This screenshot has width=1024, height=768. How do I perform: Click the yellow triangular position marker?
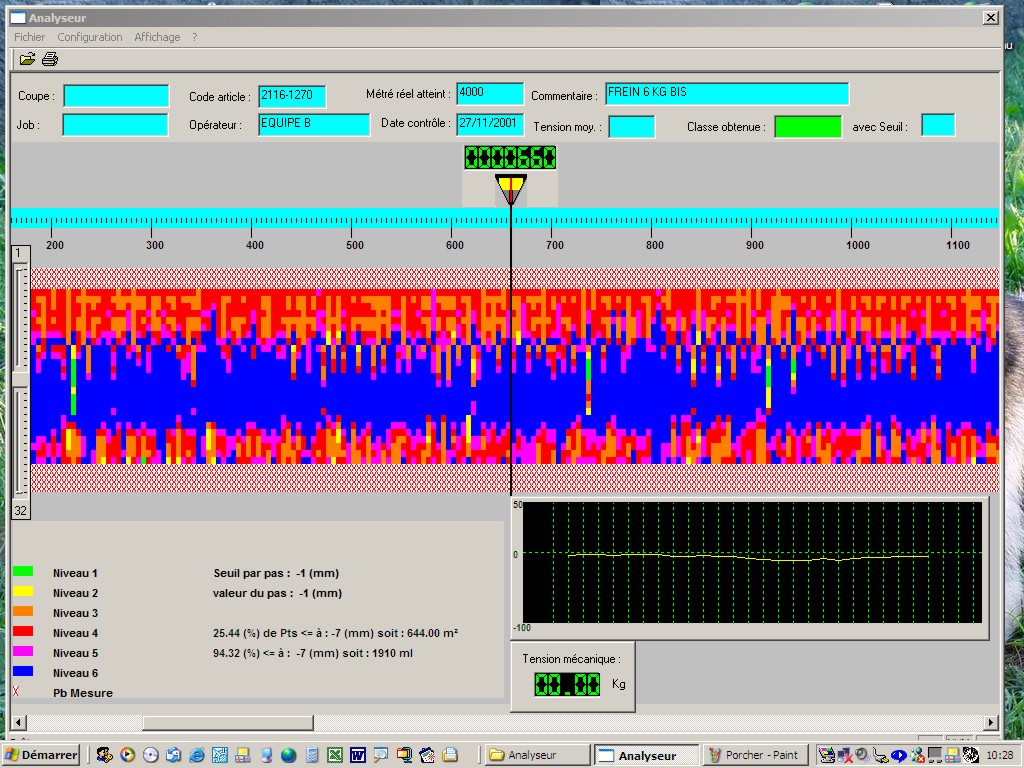pyautogui.click(x=510, y=187)
